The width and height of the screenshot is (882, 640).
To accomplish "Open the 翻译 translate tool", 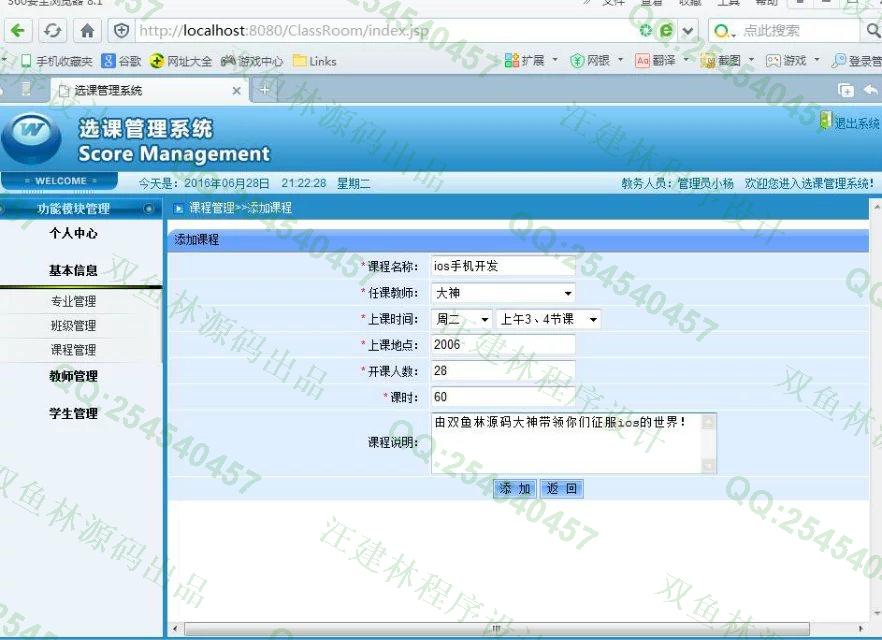I will (x=662, y=60).
